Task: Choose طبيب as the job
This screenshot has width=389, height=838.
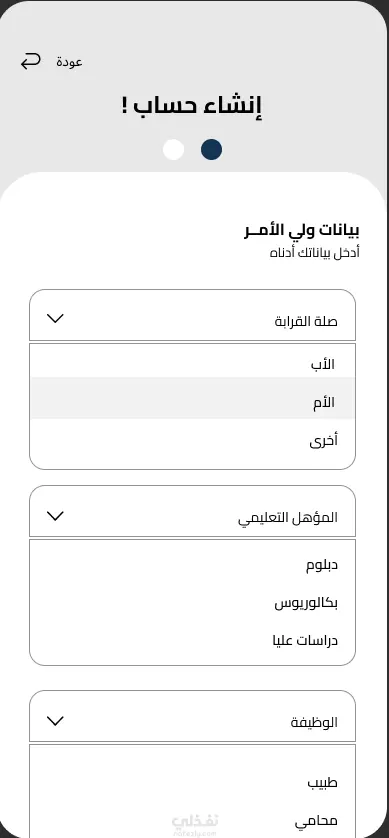Action: pyautogui.click(x=192, y=783)
